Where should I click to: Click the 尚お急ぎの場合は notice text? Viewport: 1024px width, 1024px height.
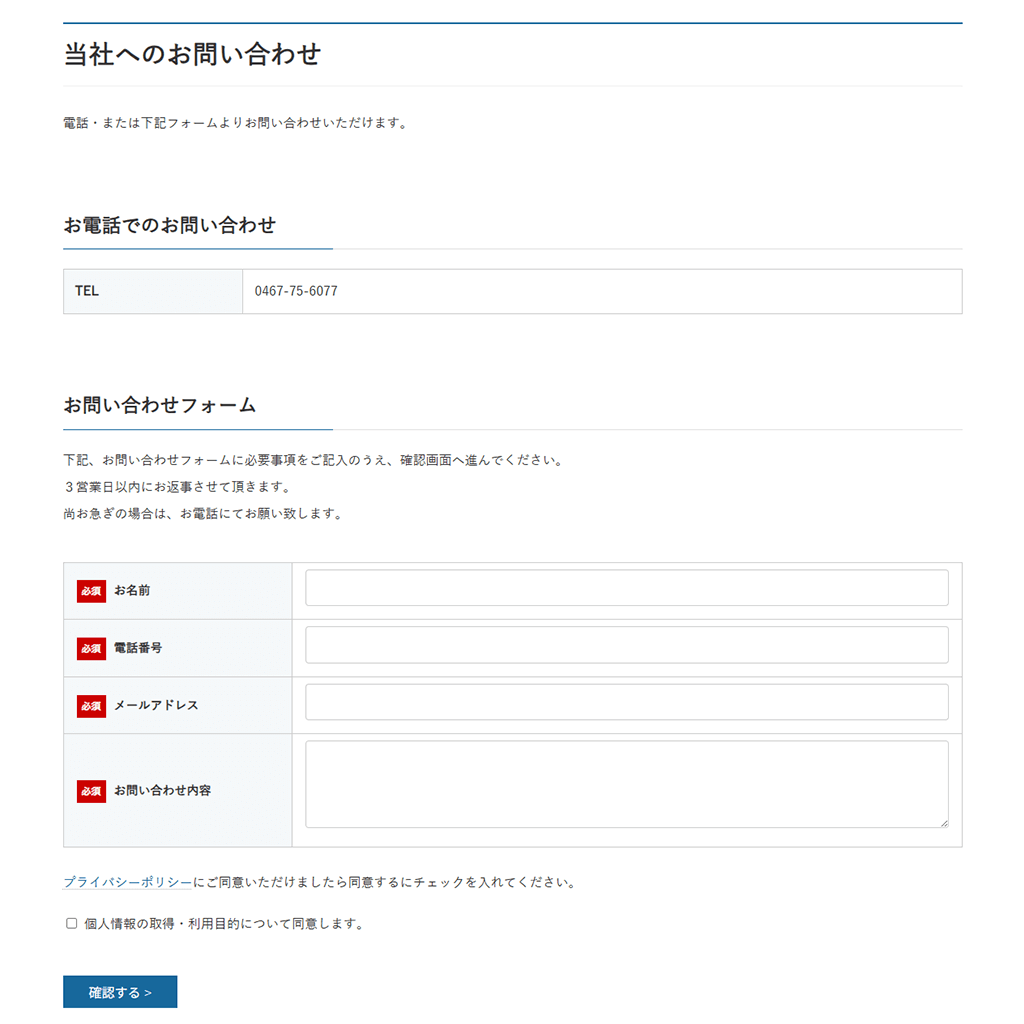click(203, 513)
